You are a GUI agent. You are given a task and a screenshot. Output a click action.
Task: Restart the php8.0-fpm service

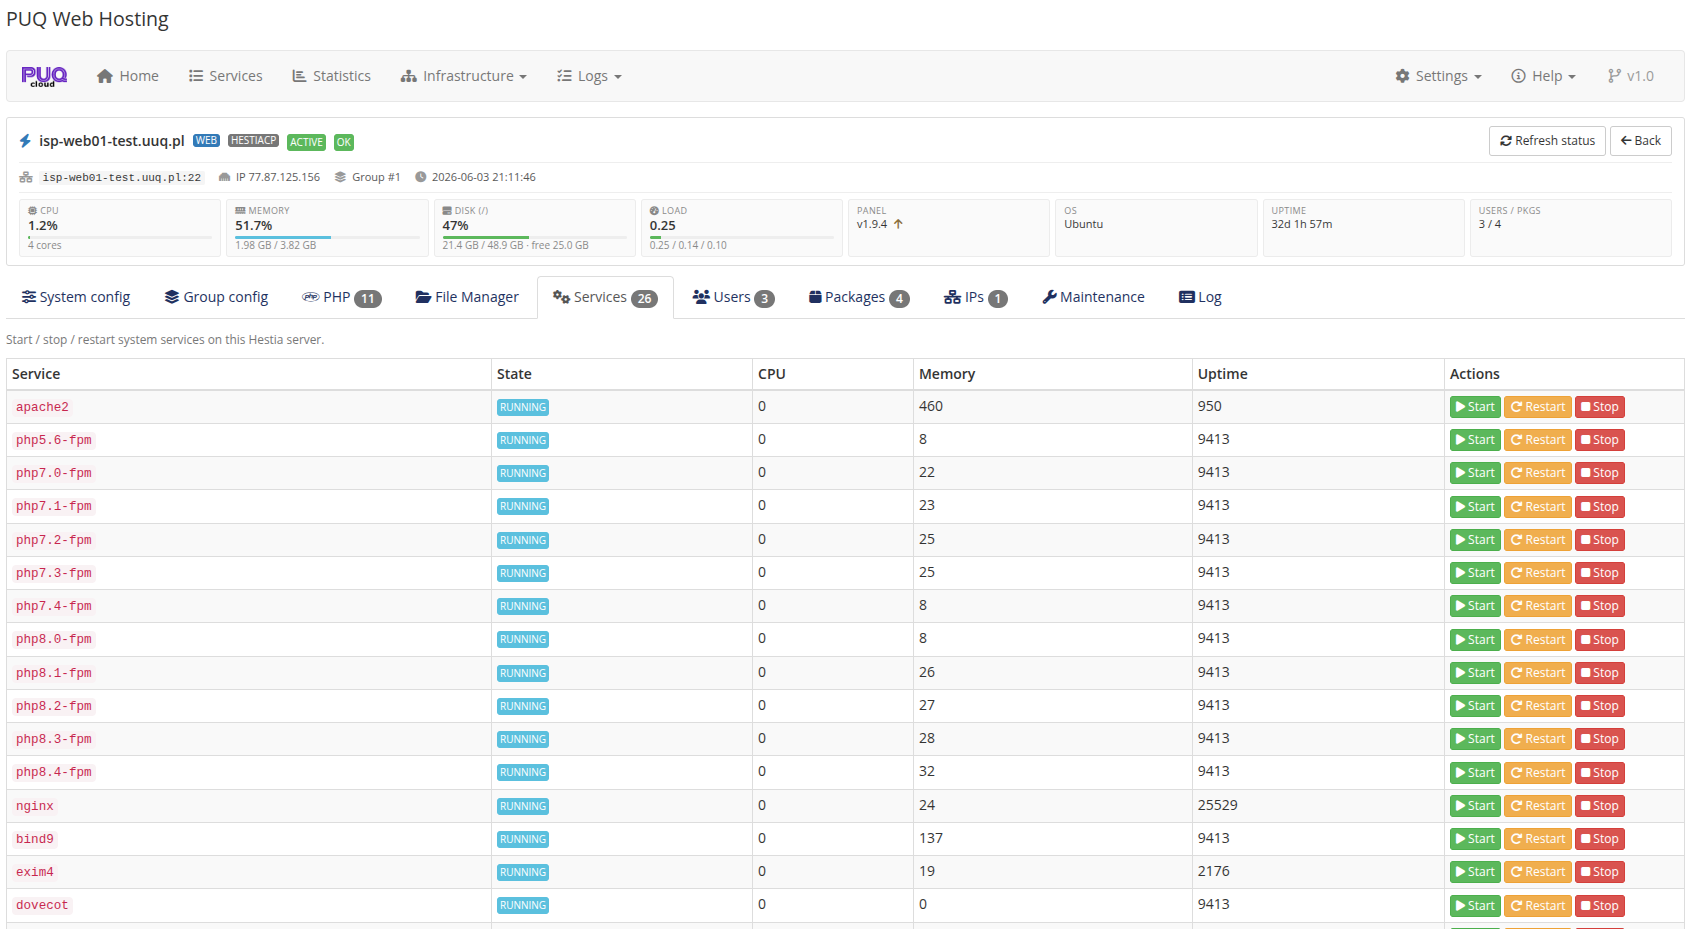(1538, 640)
